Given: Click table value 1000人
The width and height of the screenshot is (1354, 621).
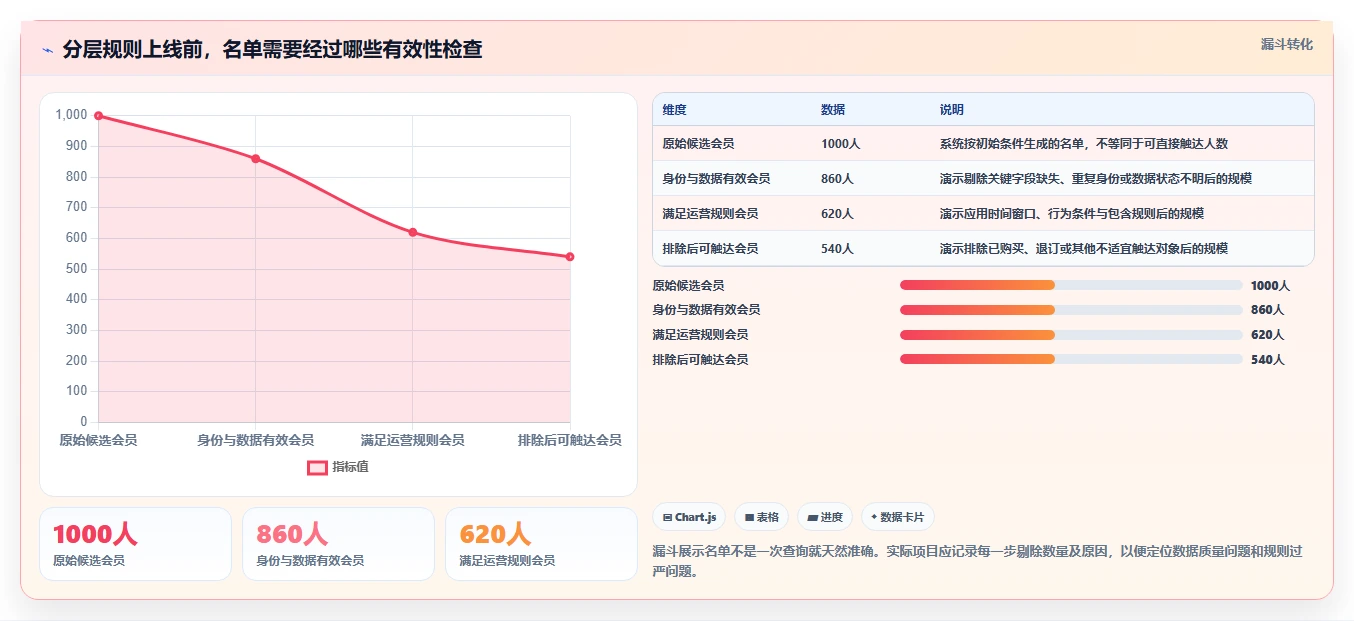Looking at the screenshot, I should [x=840, y=144].
